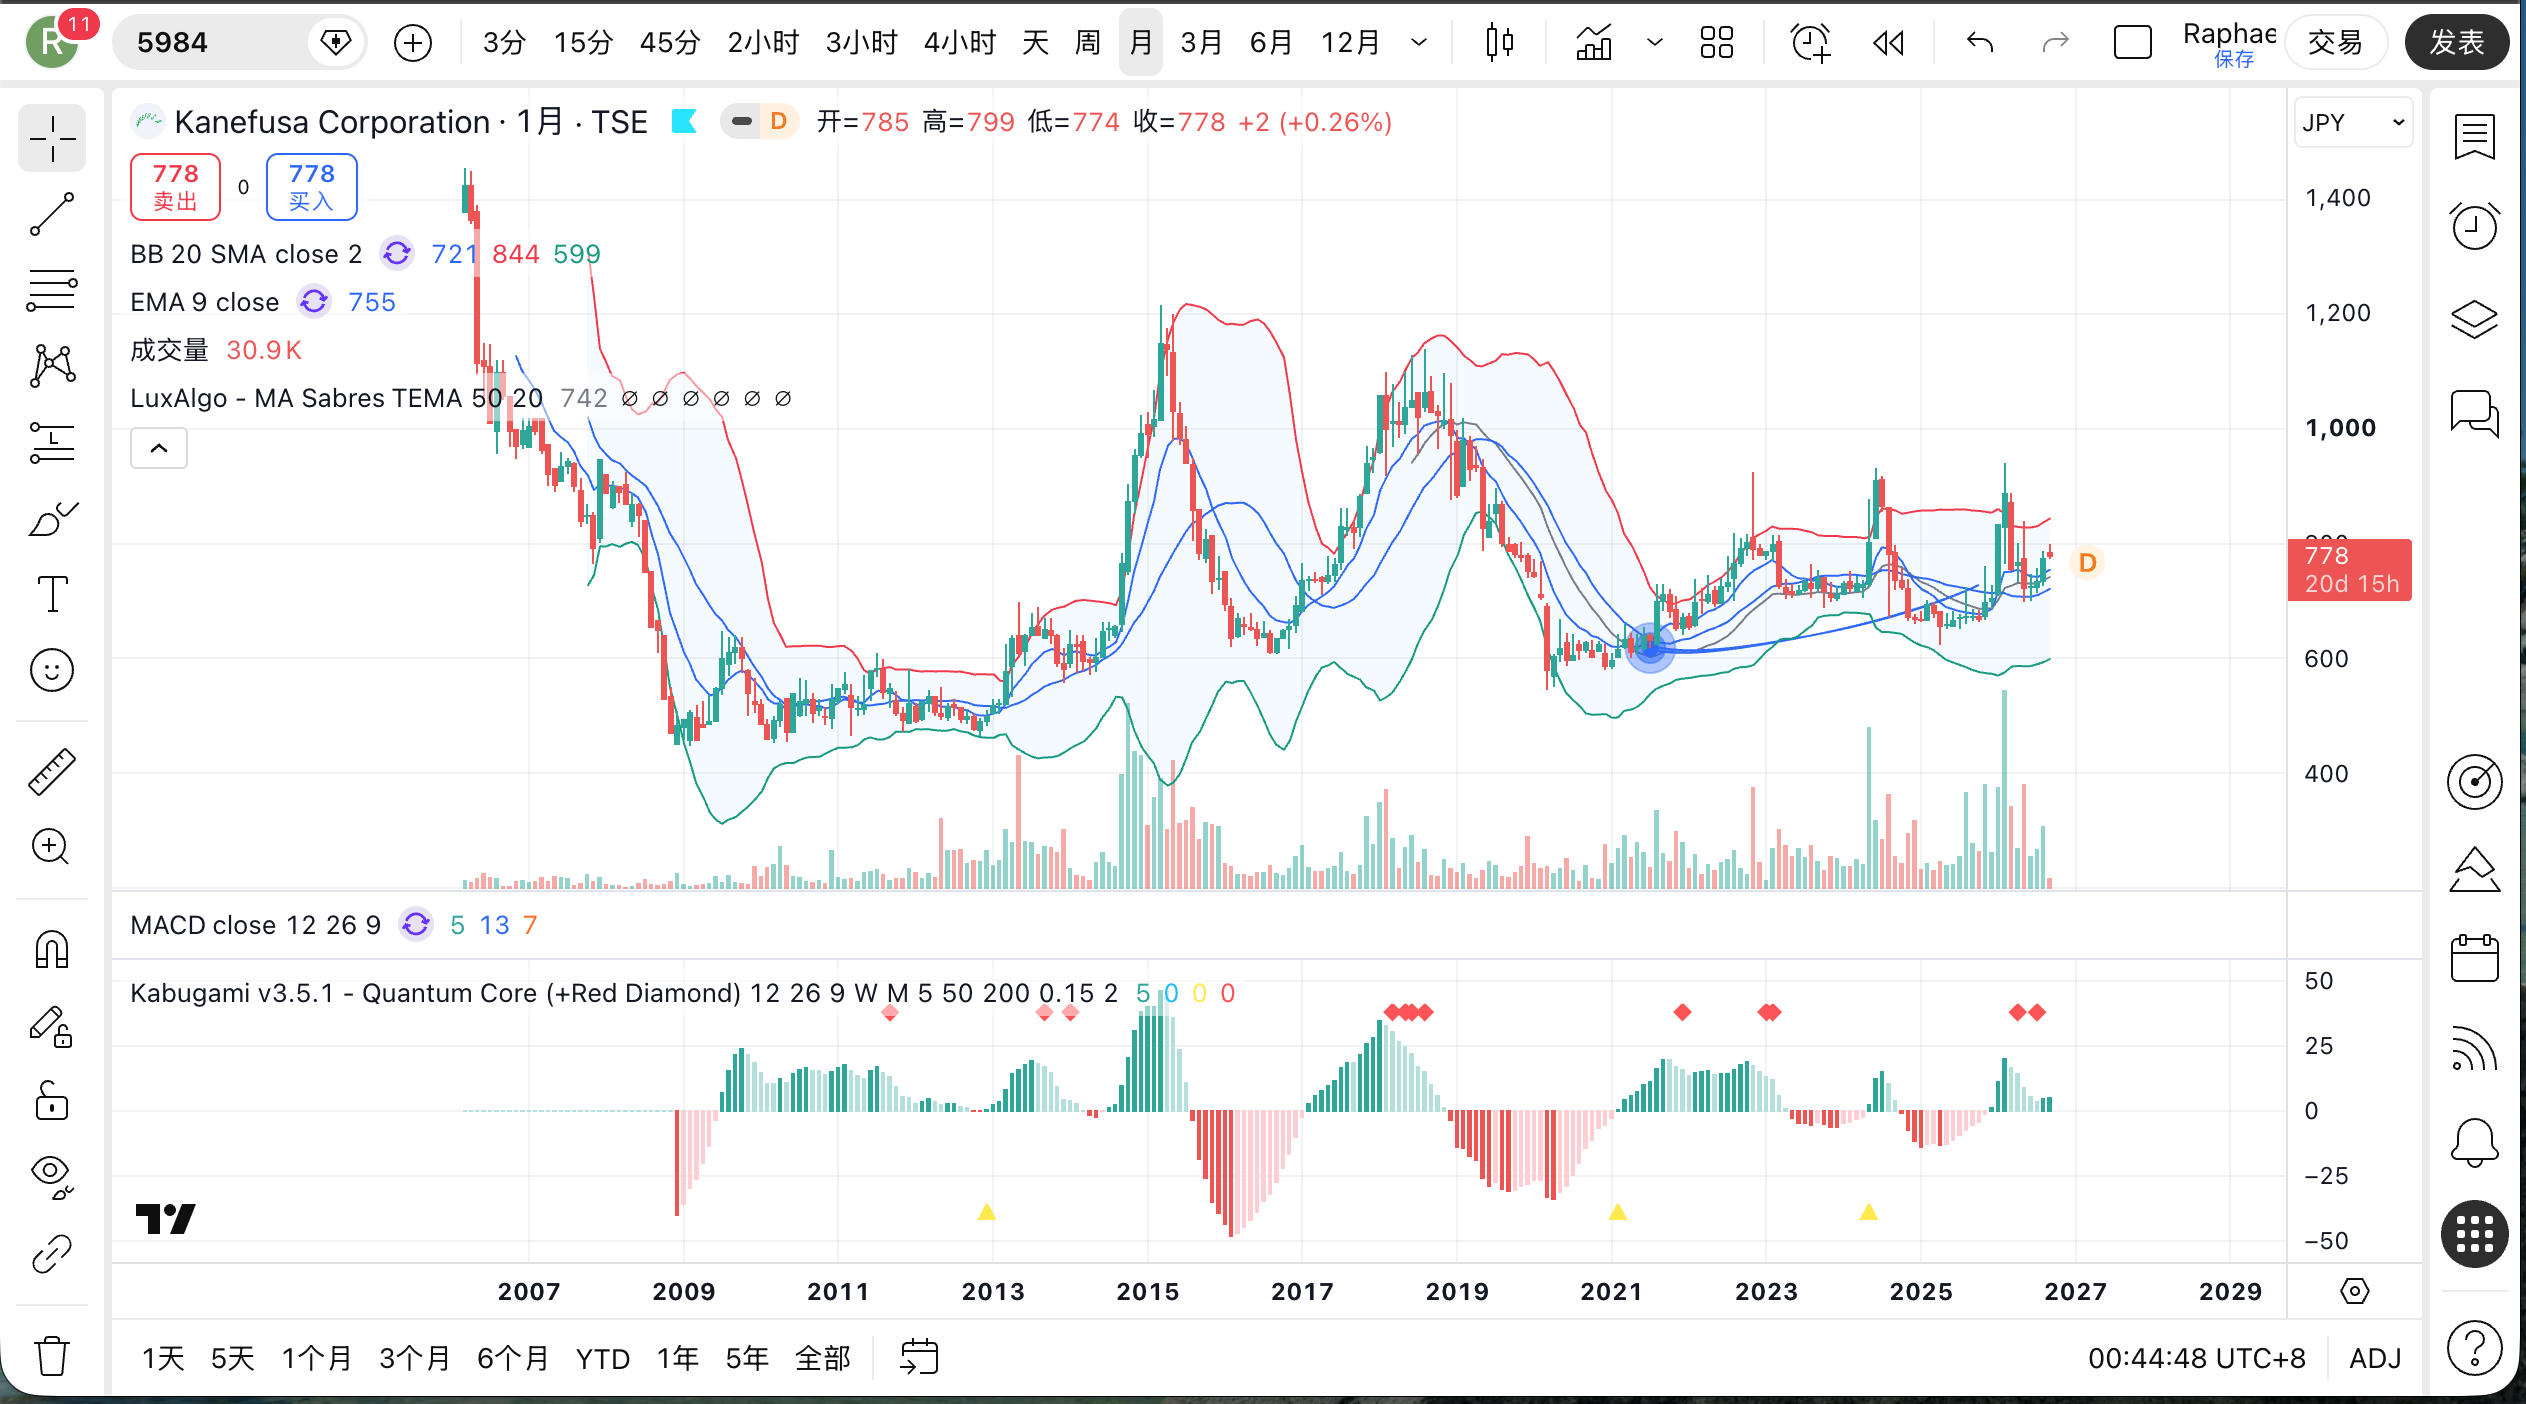The height and width of the screenshot is (1404, 2526).
Task: Expand the indicator templates dropdown arrow
Action: 1655,42
